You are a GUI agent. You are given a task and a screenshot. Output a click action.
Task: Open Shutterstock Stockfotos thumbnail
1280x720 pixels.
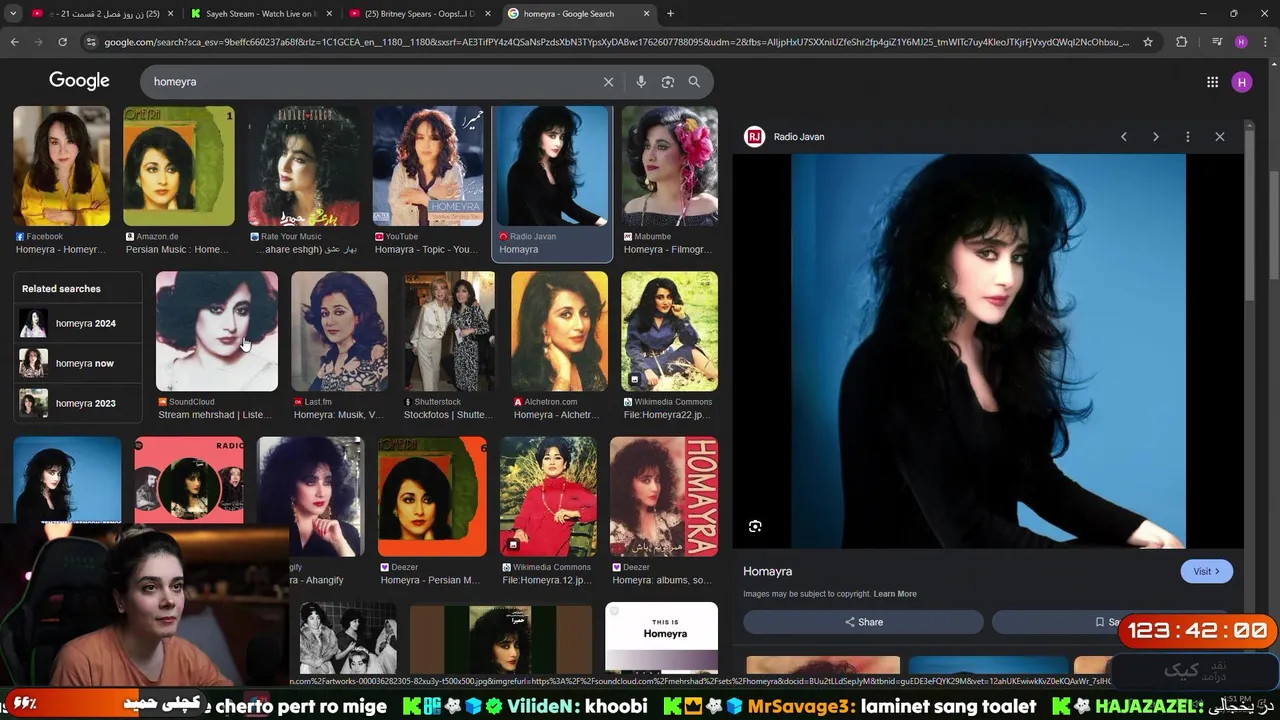[449, 331]
